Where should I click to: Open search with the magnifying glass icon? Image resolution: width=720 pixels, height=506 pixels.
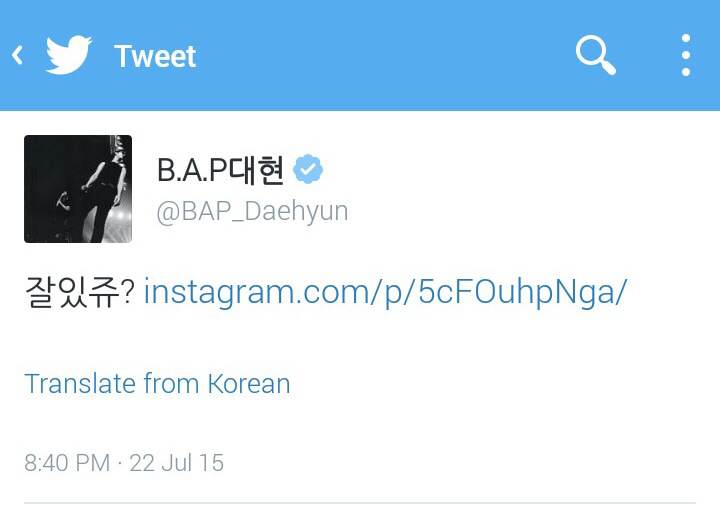[596, 55]
